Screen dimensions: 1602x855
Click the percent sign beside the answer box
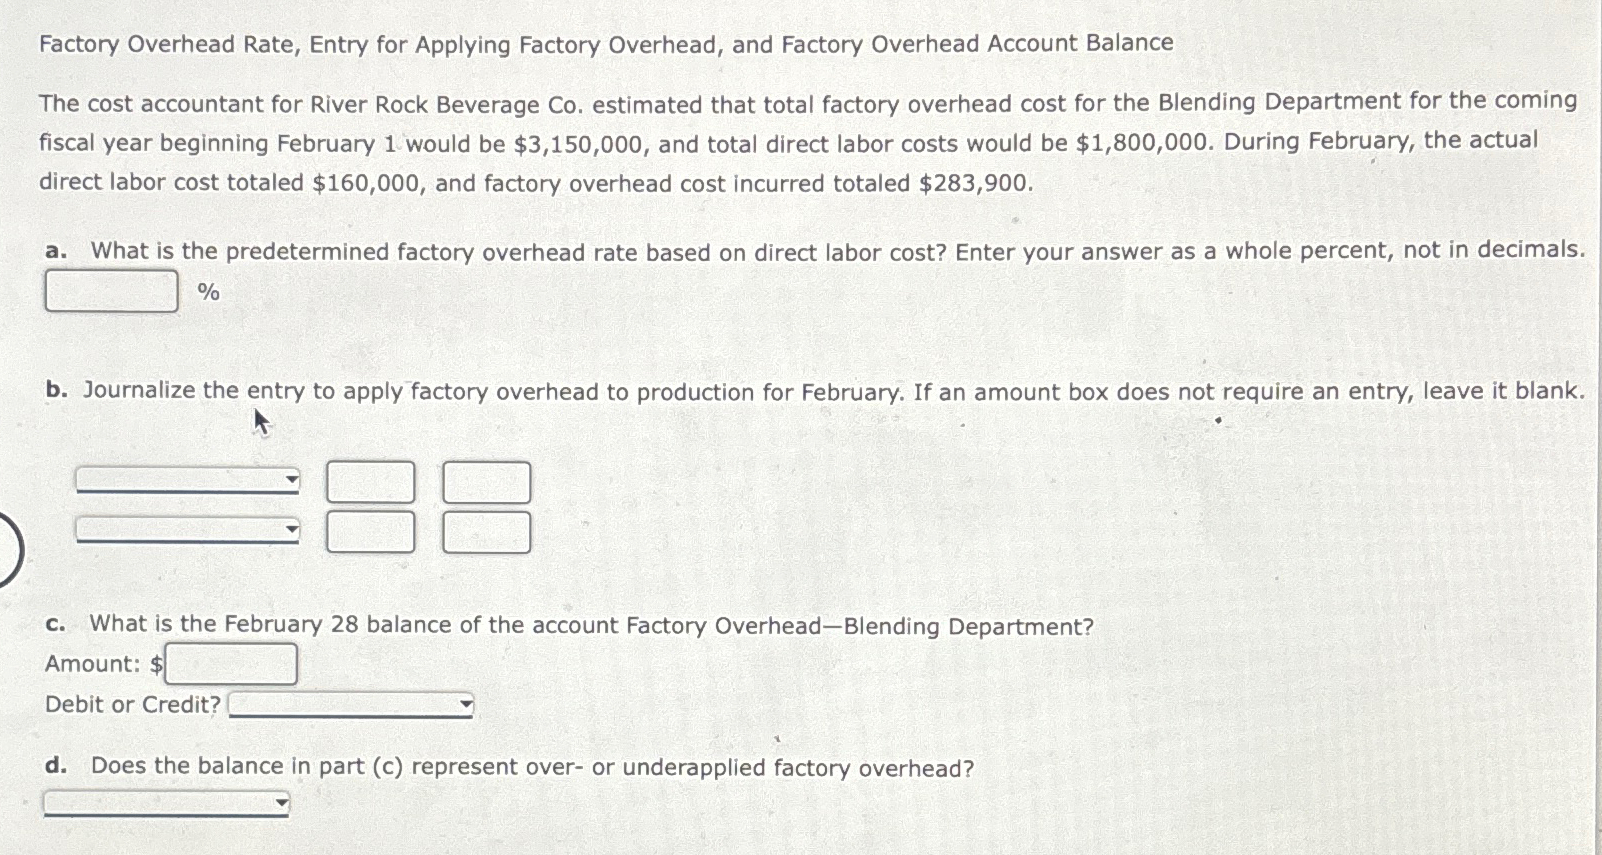point(208,291)
